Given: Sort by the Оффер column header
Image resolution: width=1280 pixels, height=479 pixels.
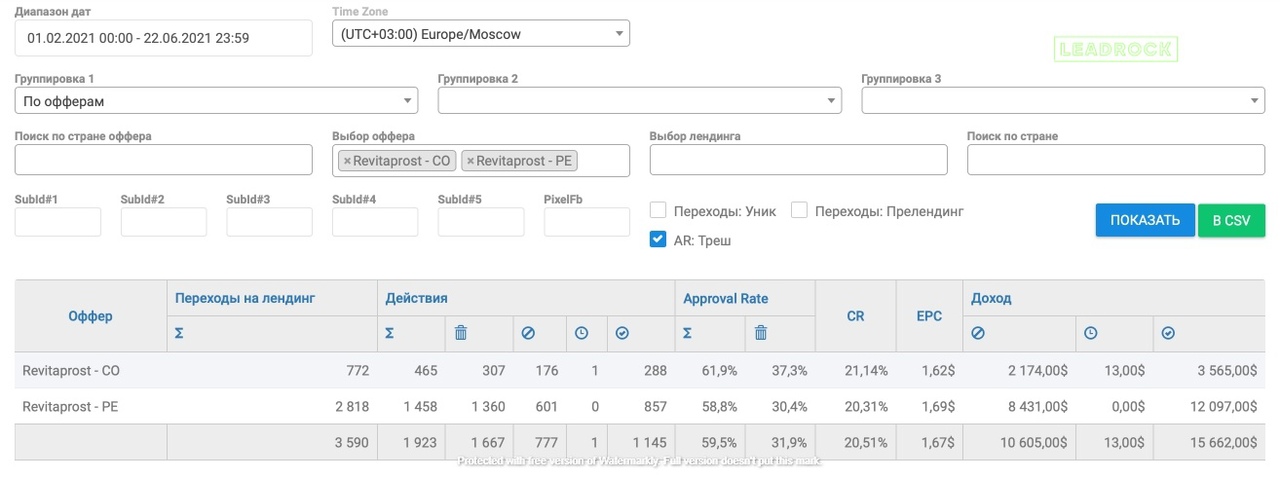Looking at the screenshot, I should pyautogui.click(x=90, y=316).
